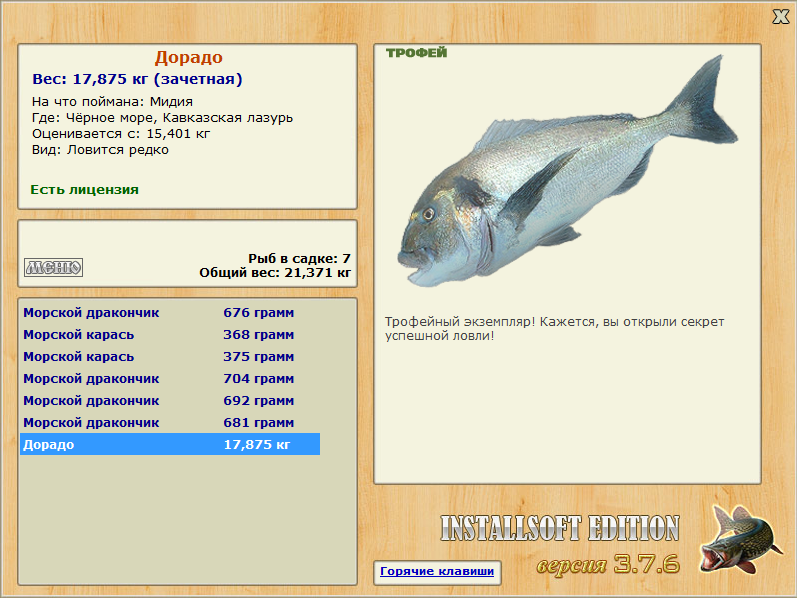Click the Дорадо fish title
The image size is (797, 598).
pyautogui.click(x=189, y=57)
